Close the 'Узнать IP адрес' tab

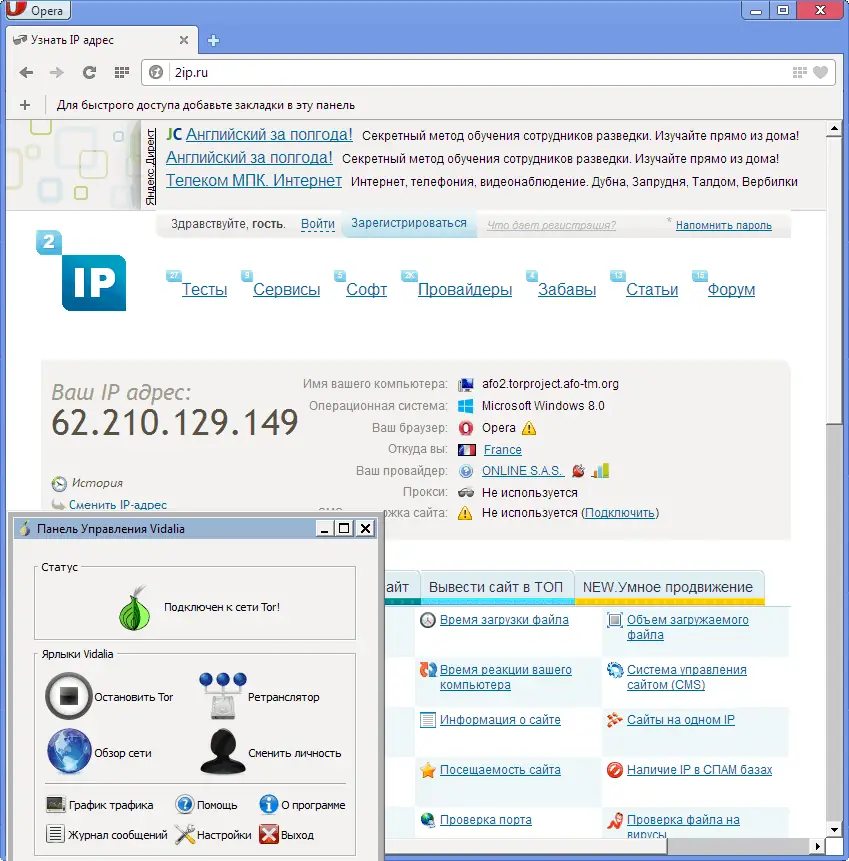pos(184,40)
